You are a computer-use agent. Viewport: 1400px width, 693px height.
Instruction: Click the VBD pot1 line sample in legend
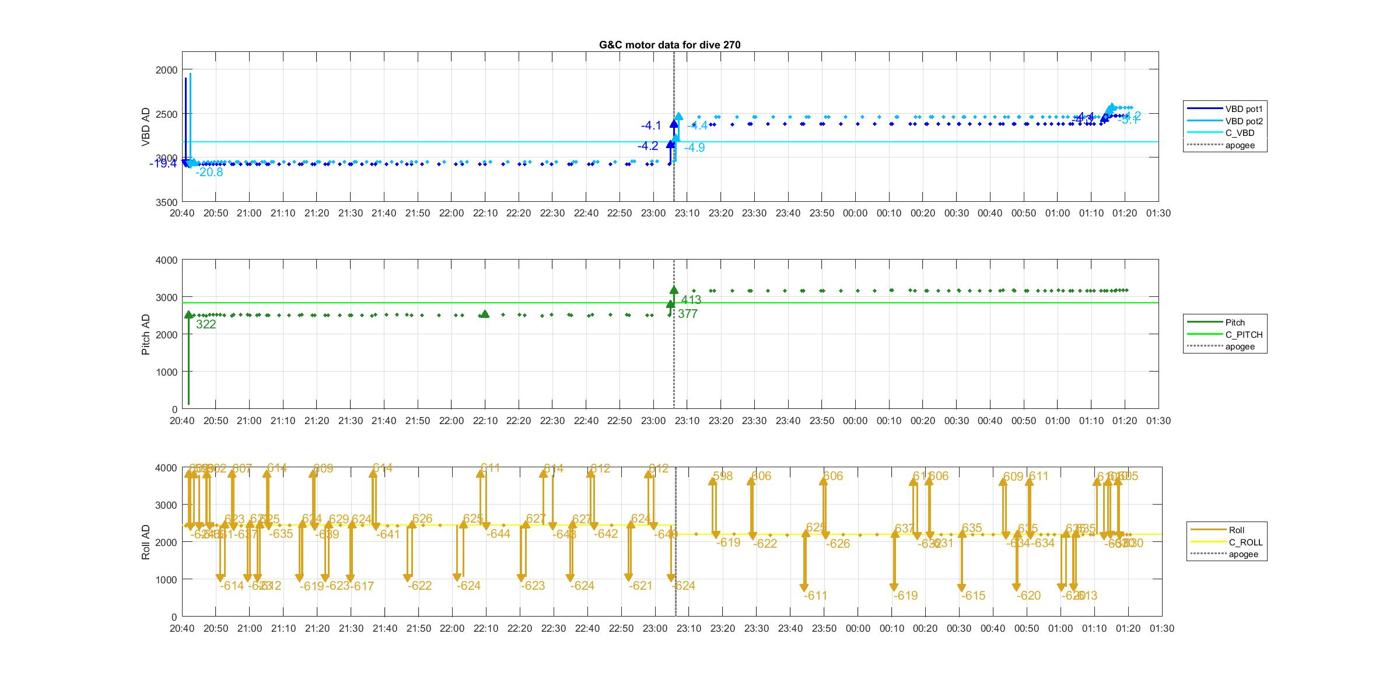click(x=1204, y=108)
